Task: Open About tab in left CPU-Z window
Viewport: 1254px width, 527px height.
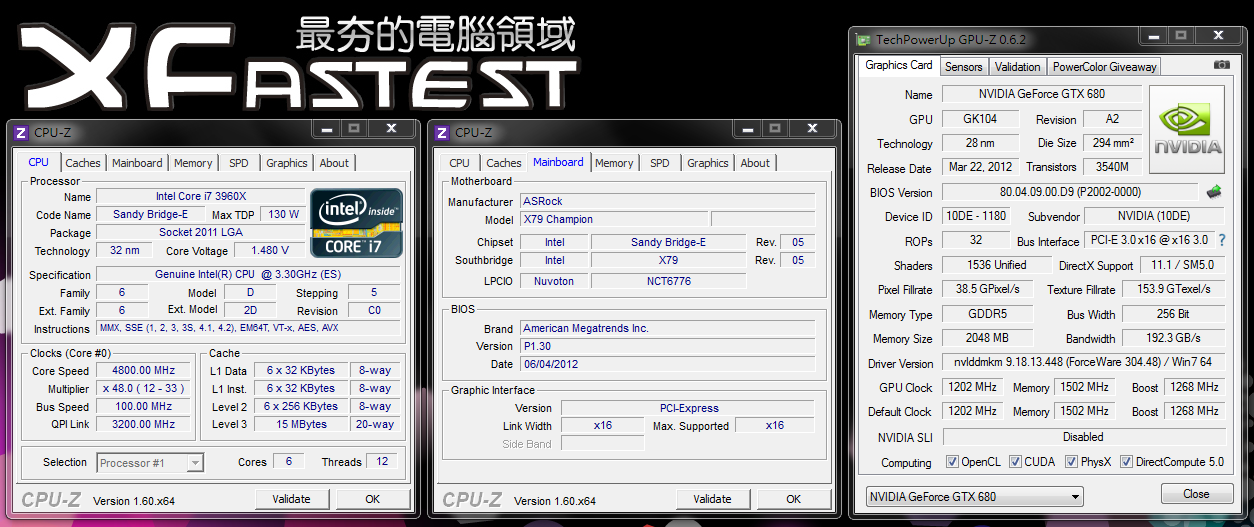Action: pyautogui.click(x=335, y=163)
